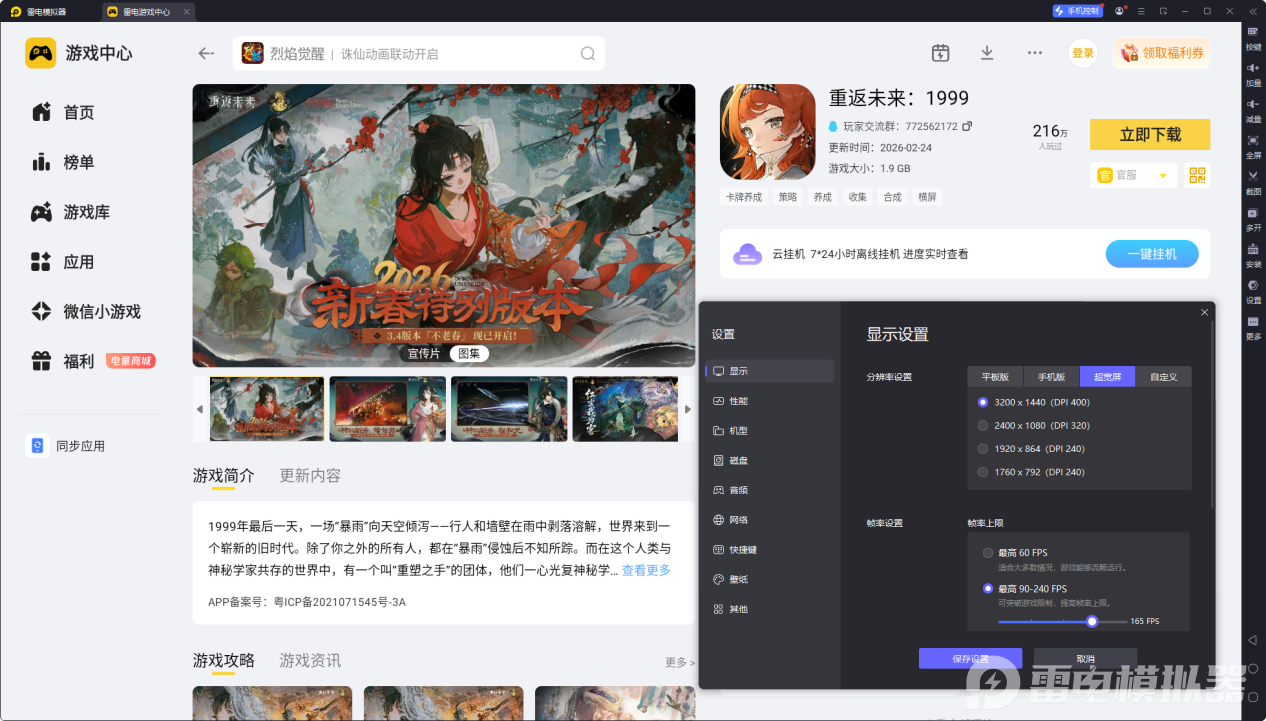Select 最高 60 FPS radio option
This screenshot has height=721, width=1266.
988,553
